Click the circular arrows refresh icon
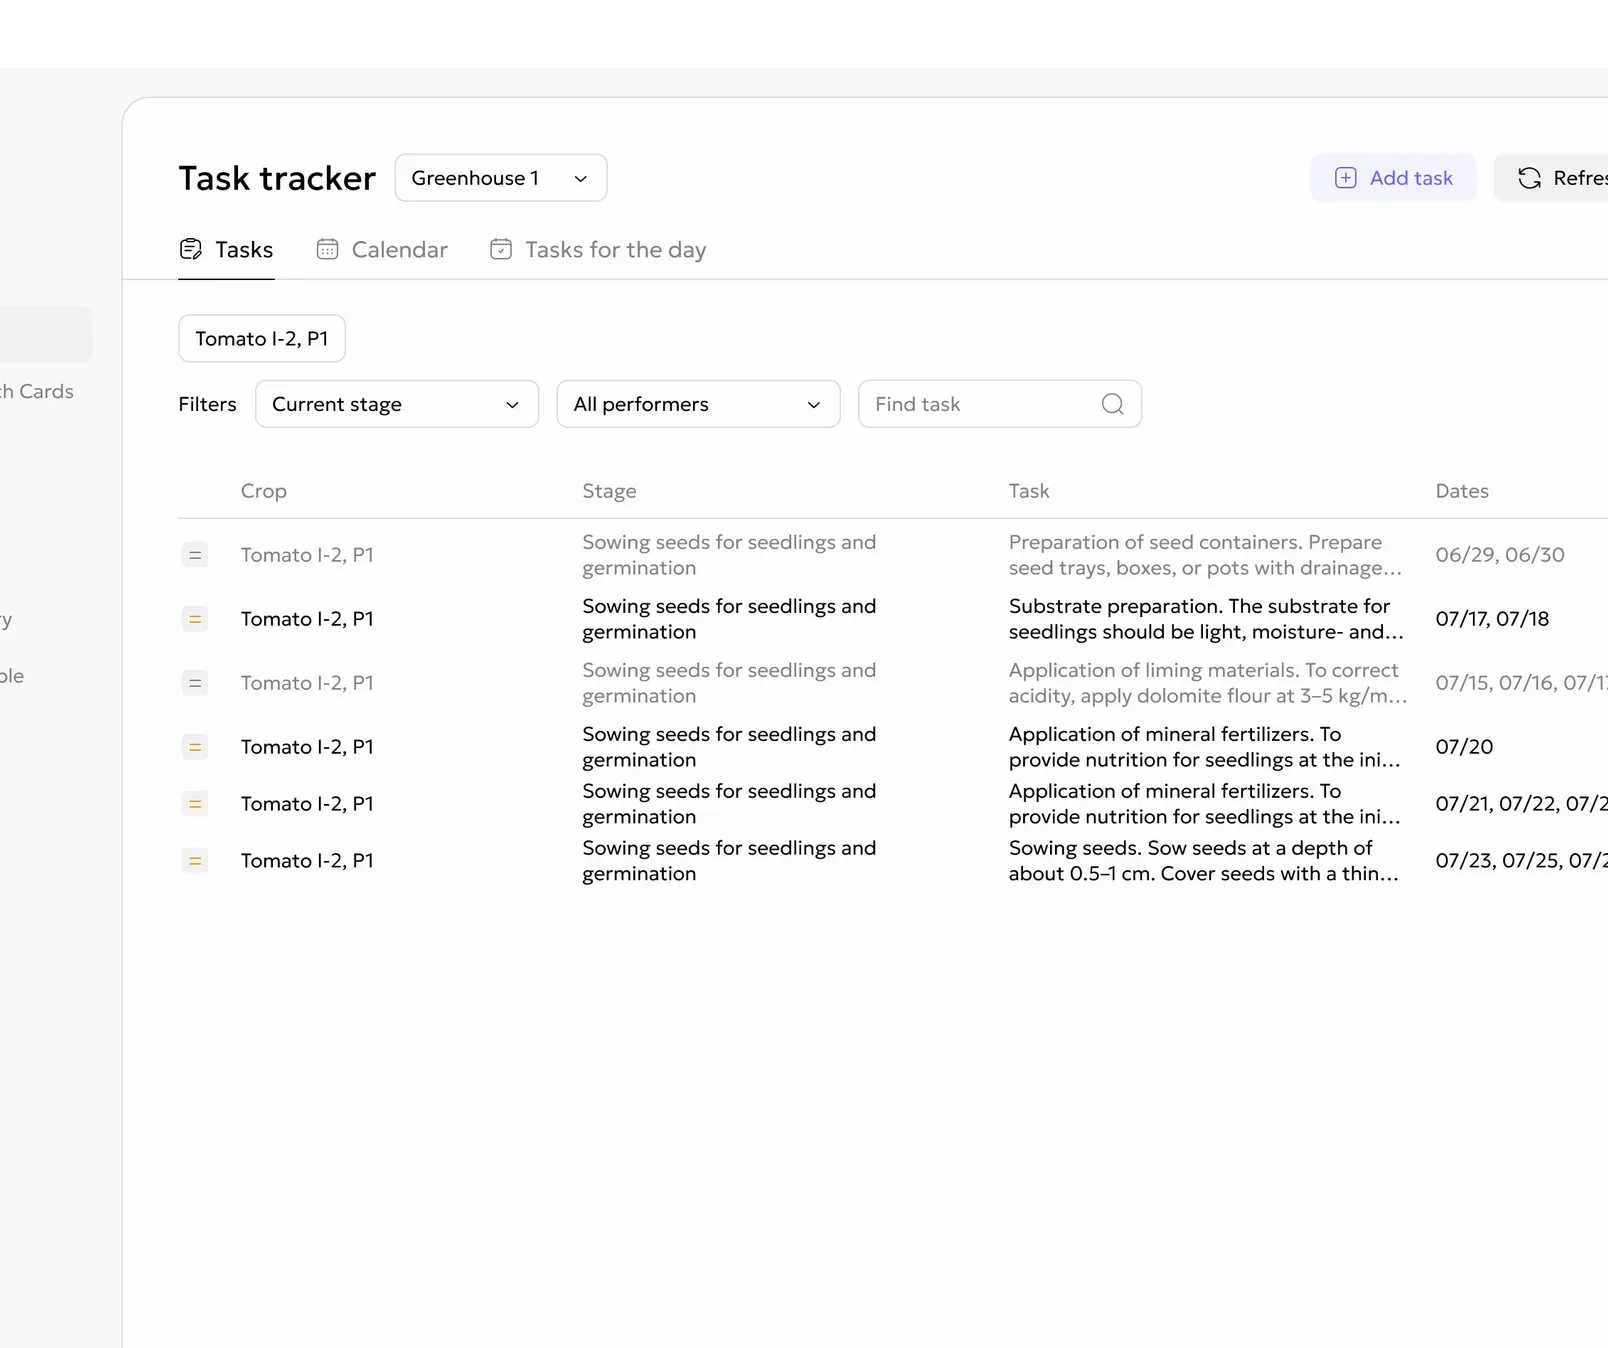 pos(1530,178)
